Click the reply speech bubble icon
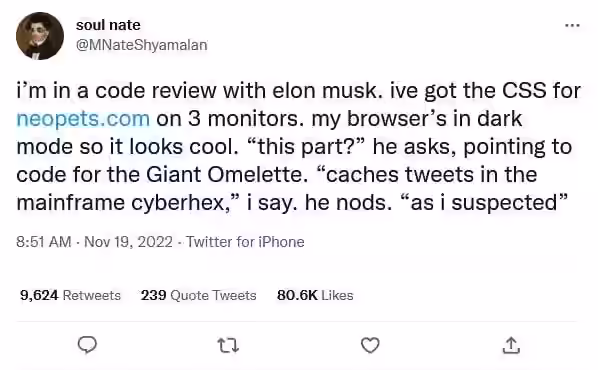Screen dimensions: 598x370 87,345
